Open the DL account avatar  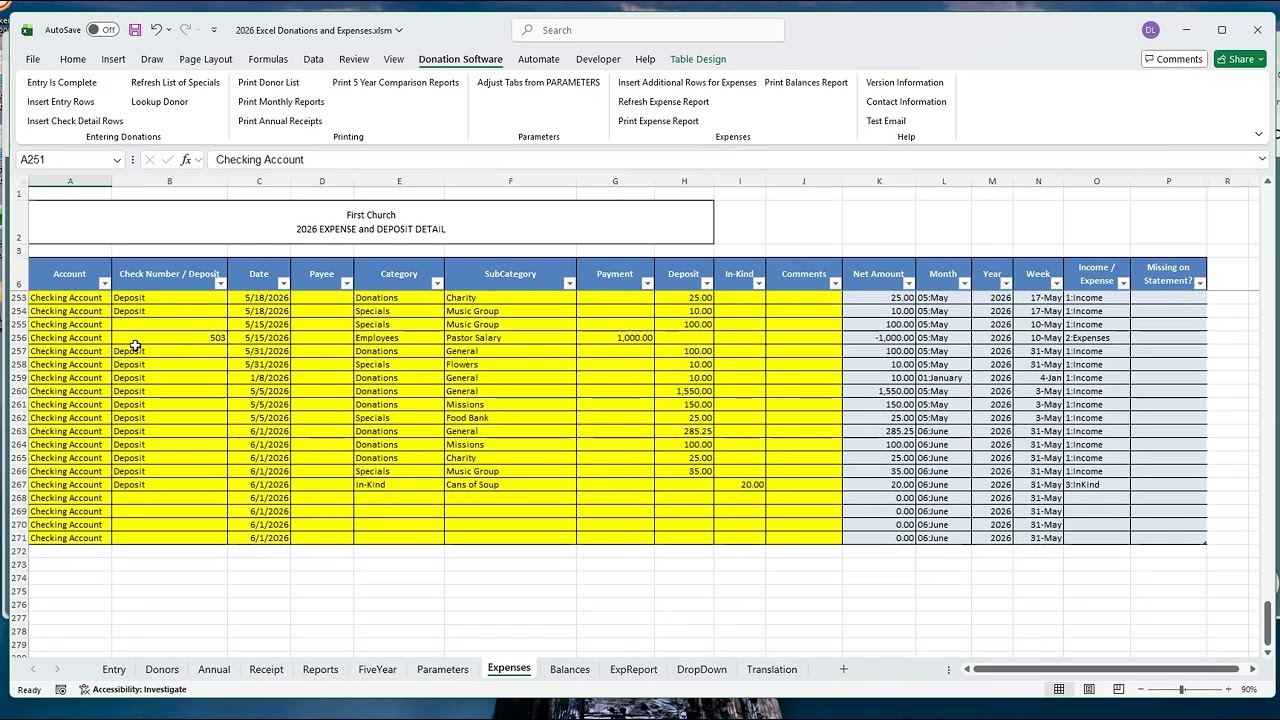pos(1150,30)
